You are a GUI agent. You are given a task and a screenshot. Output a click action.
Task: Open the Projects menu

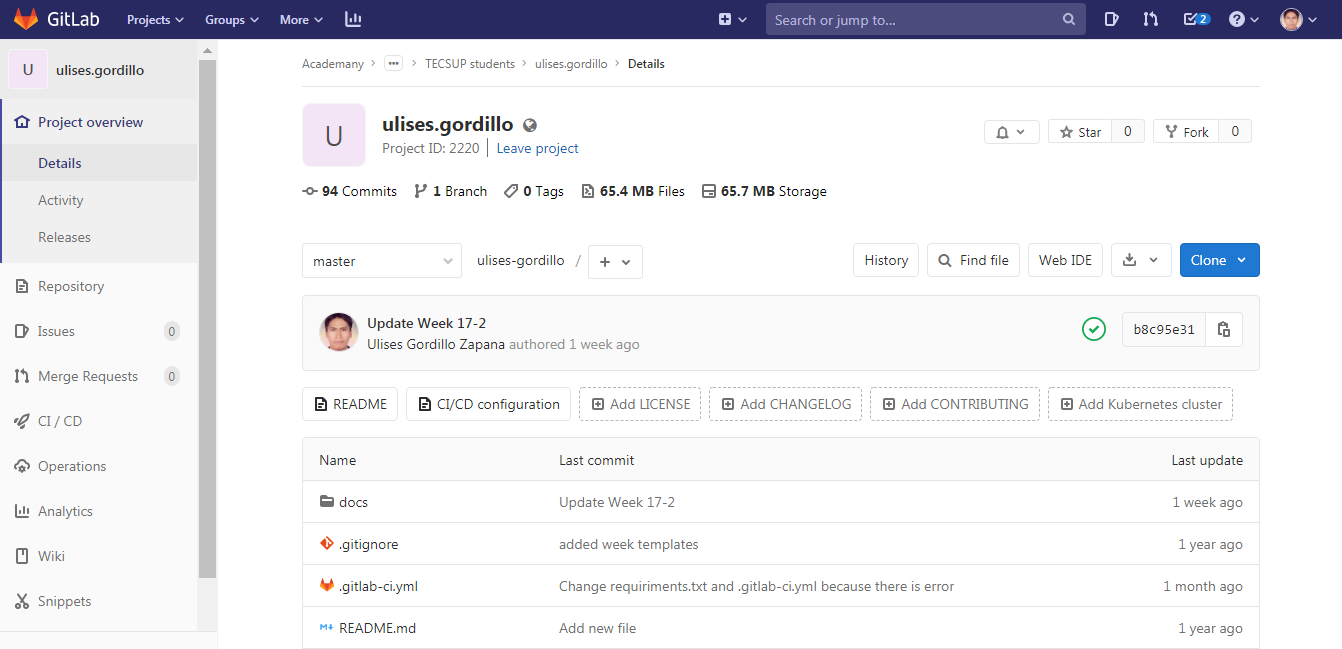[155, 19]
